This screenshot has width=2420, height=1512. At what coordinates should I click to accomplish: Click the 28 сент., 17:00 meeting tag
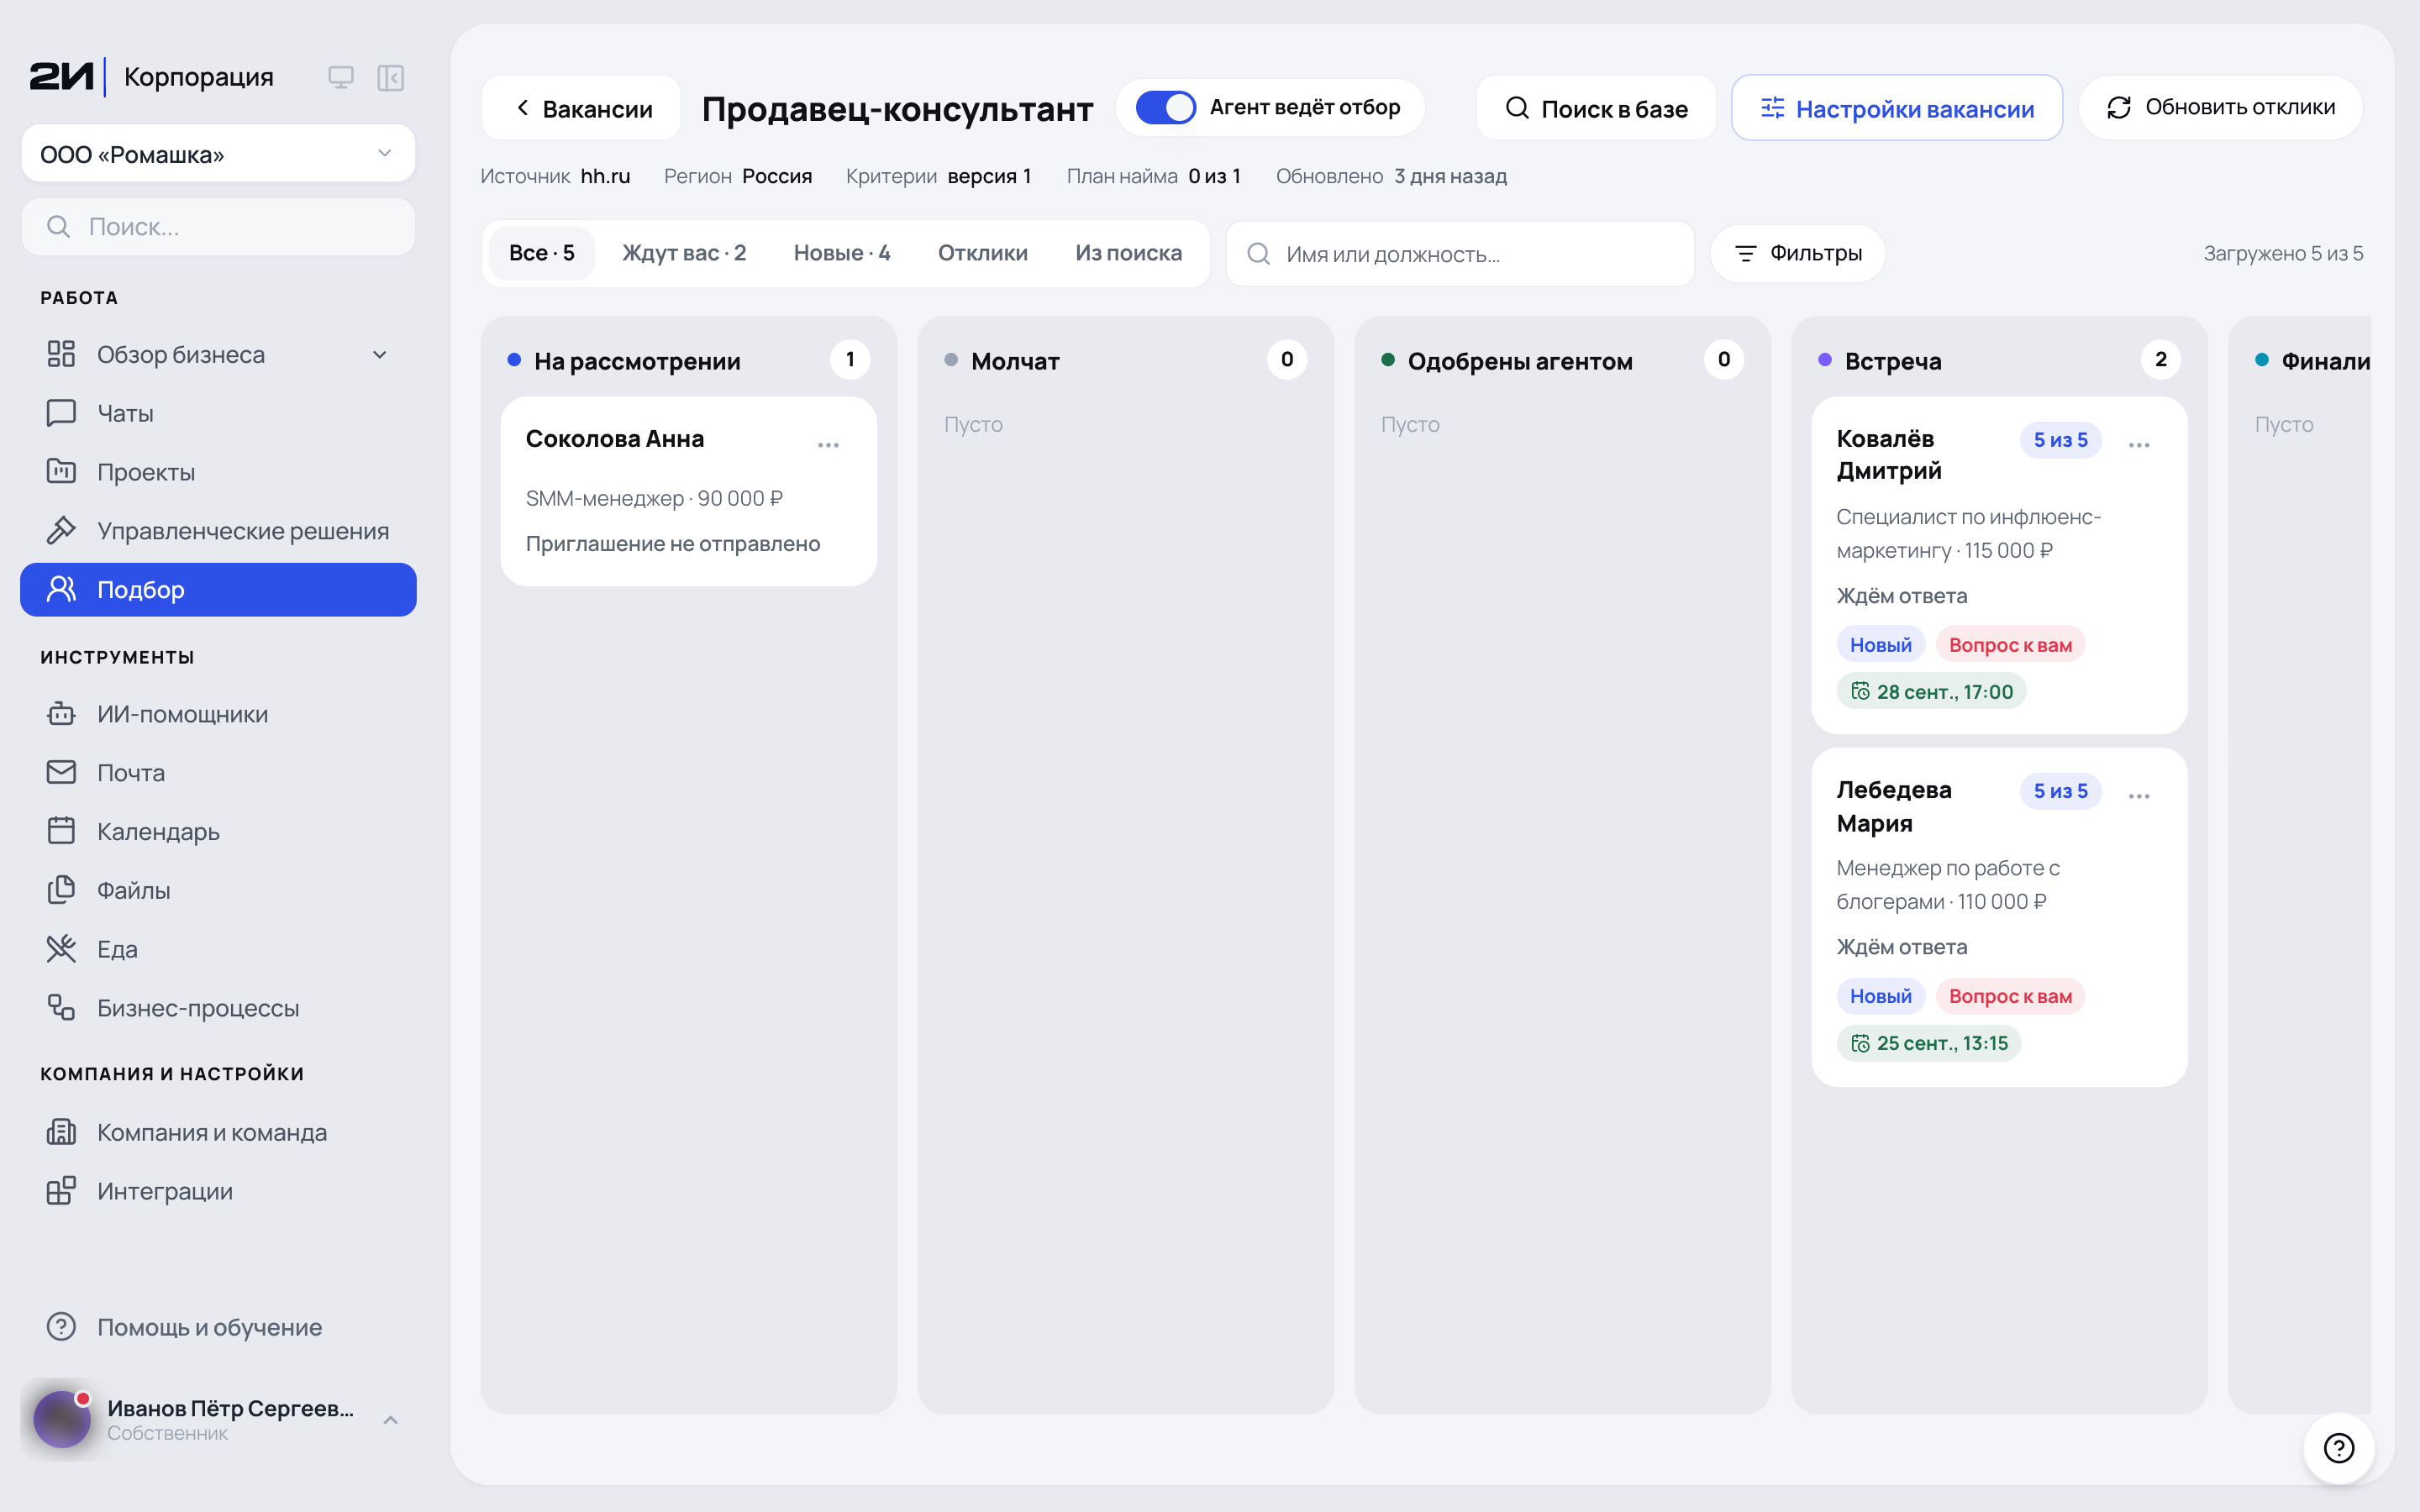tap(1931, 692)
